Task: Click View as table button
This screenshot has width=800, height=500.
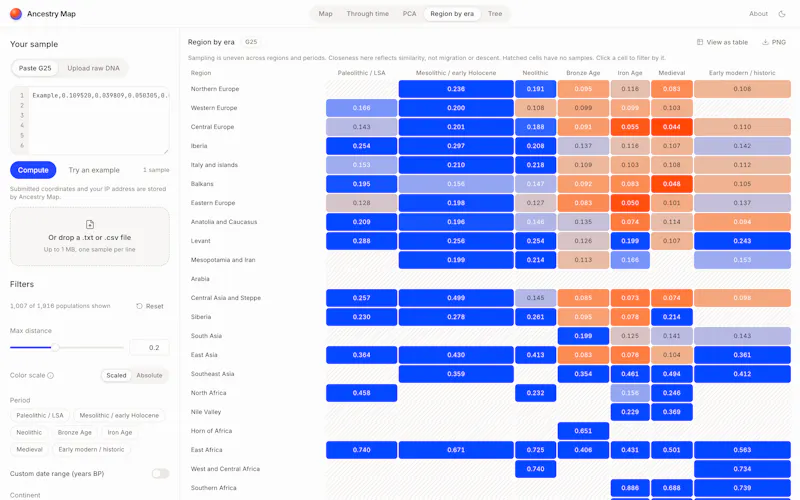Action: pyautogui.click(x=722, y=42)
